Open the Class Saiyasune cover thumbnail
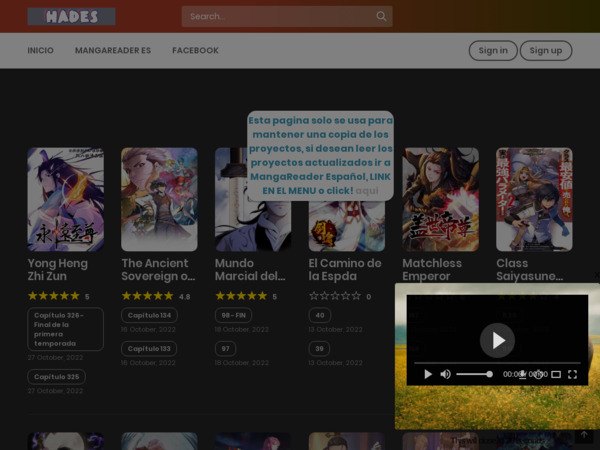 click(x=534, y=199)
